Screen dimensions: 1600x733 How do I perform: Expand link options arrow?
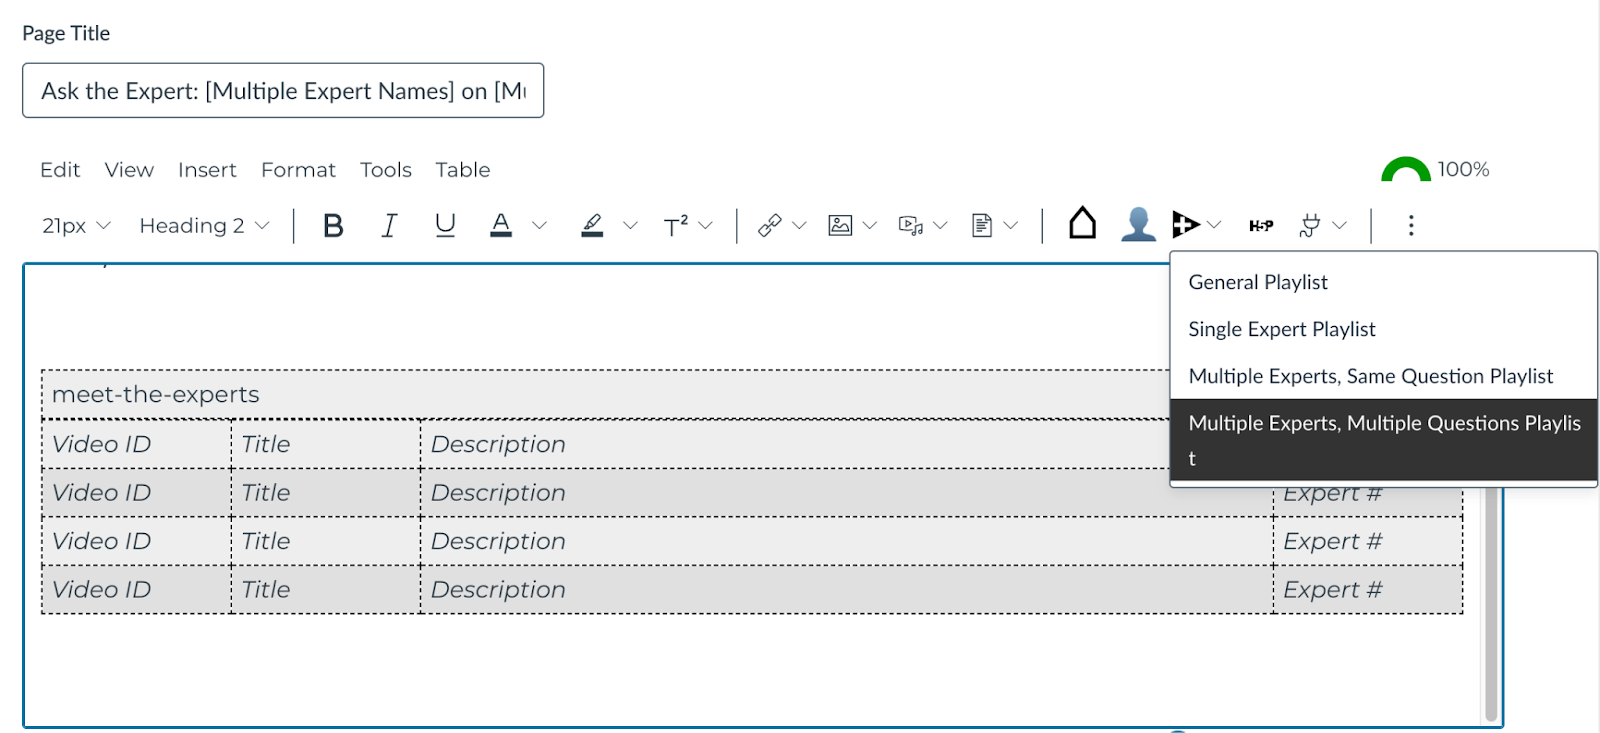tap(799, 226)
